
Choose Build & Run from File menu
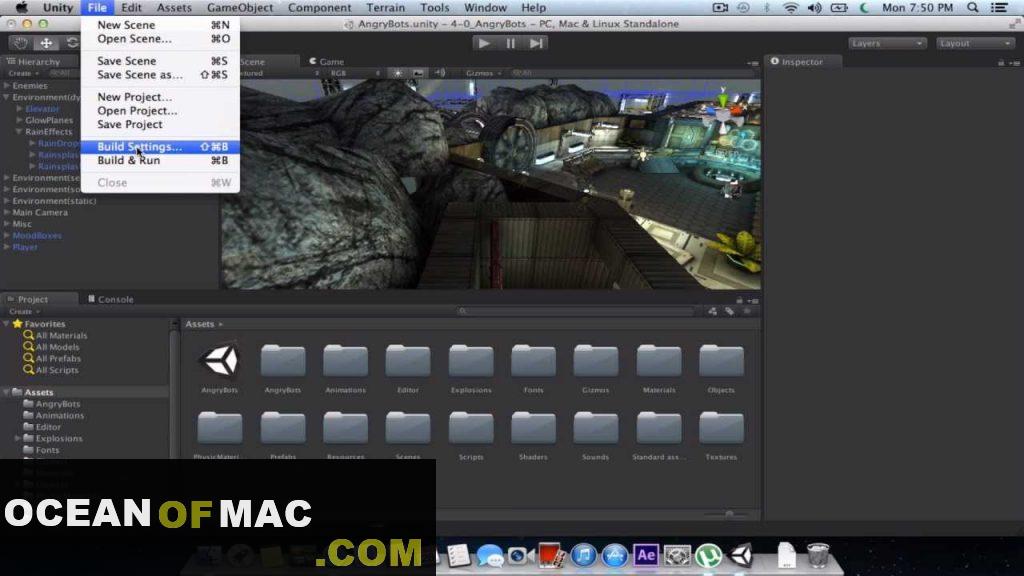click(161, 160)
